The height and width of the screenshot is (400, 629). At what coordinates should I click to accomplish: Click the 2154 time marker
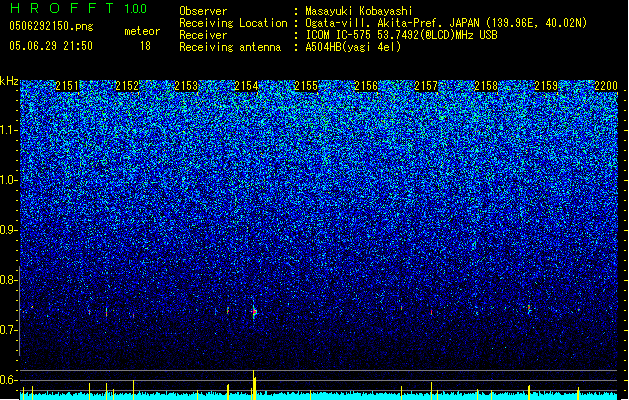click(246, 86)
